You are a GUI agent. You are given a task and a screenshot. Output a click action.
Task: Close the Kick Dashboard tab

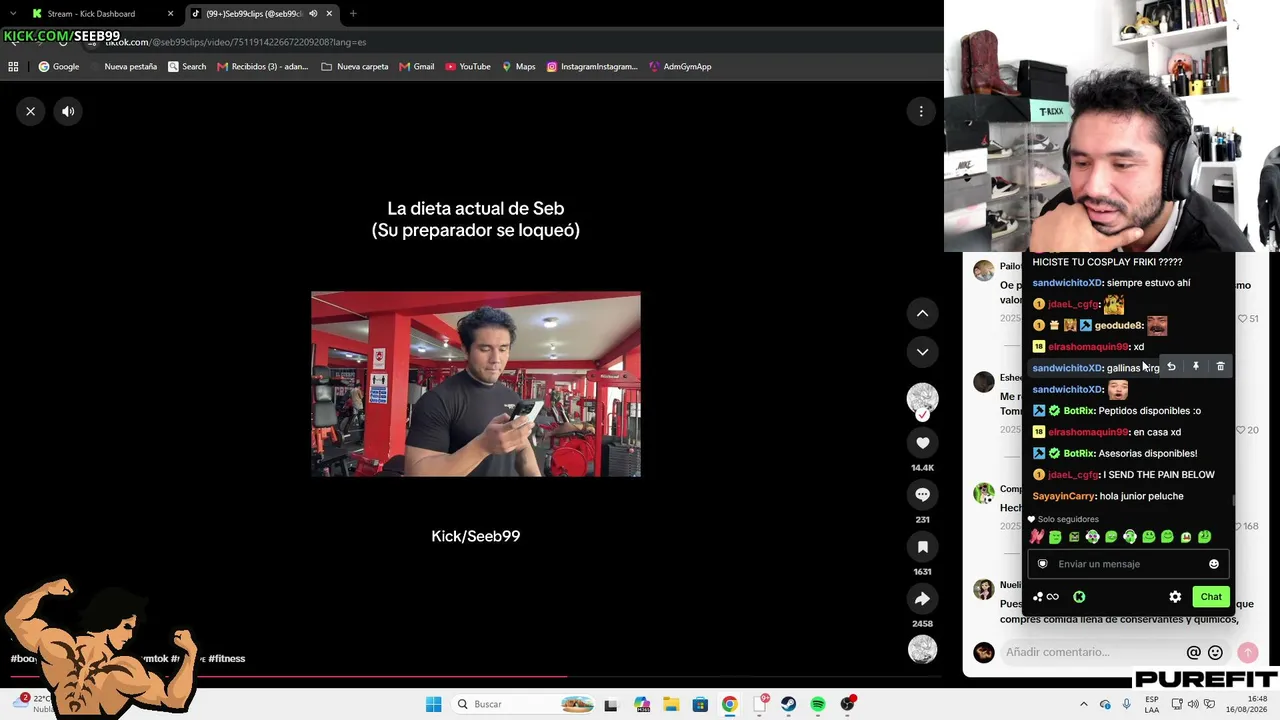pos(170,14)
